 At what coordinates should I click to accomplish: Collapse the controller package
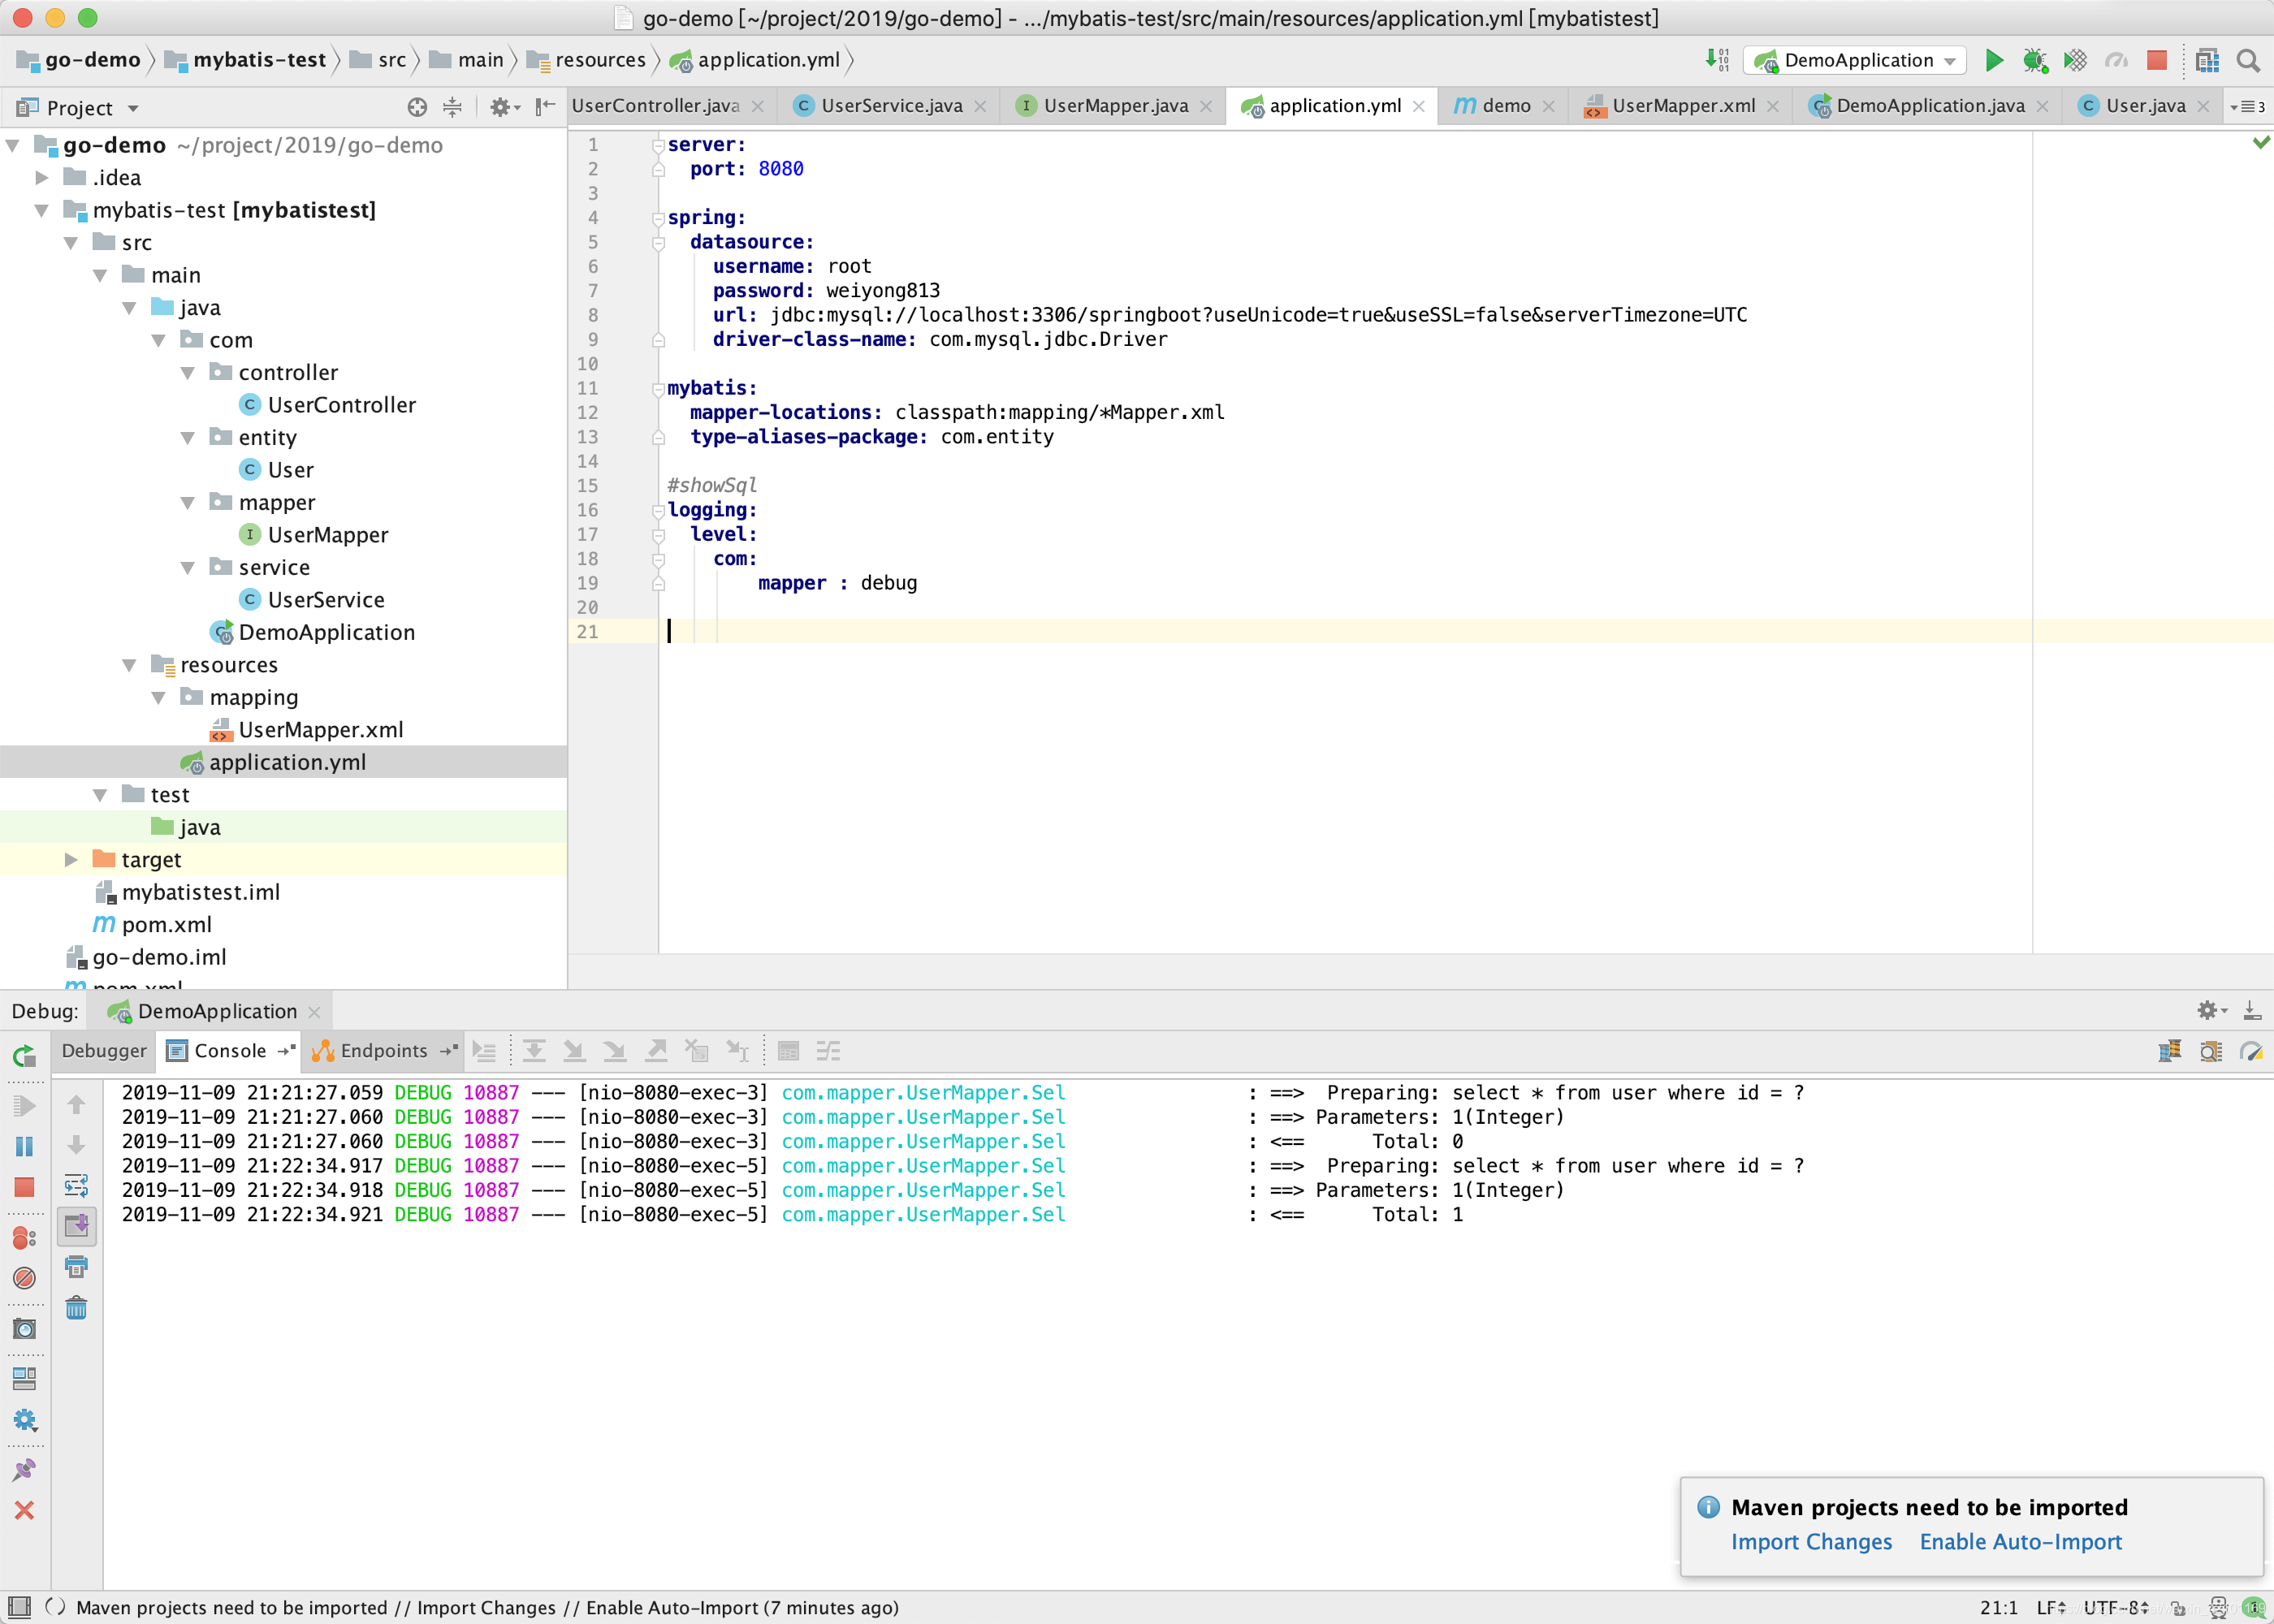tap(187, 373)
